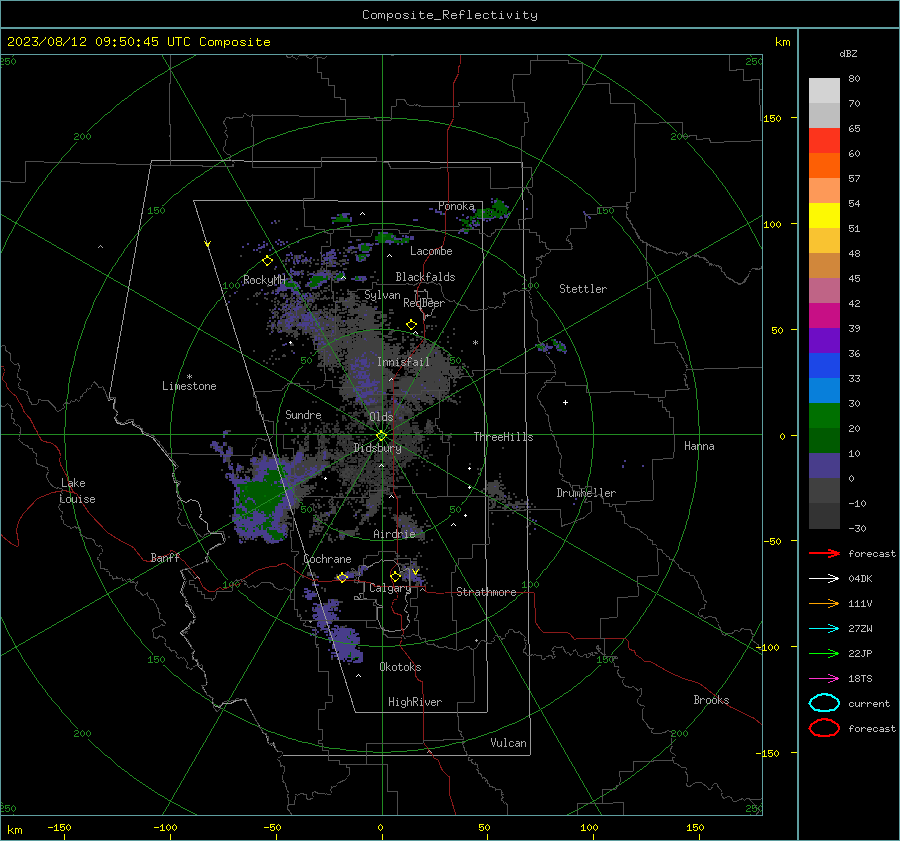Click the Ponoka city label
This screenshot has width=900, height=841.
coord(456,206)
